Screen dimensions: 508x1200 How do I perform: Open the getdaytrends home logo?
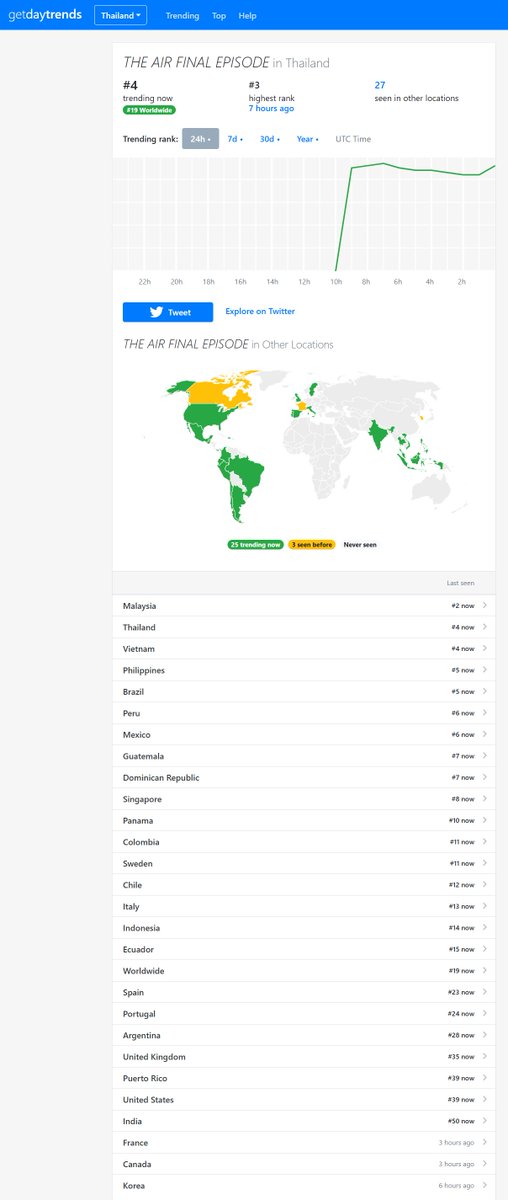pyautogui.click(x=46, y=15)
